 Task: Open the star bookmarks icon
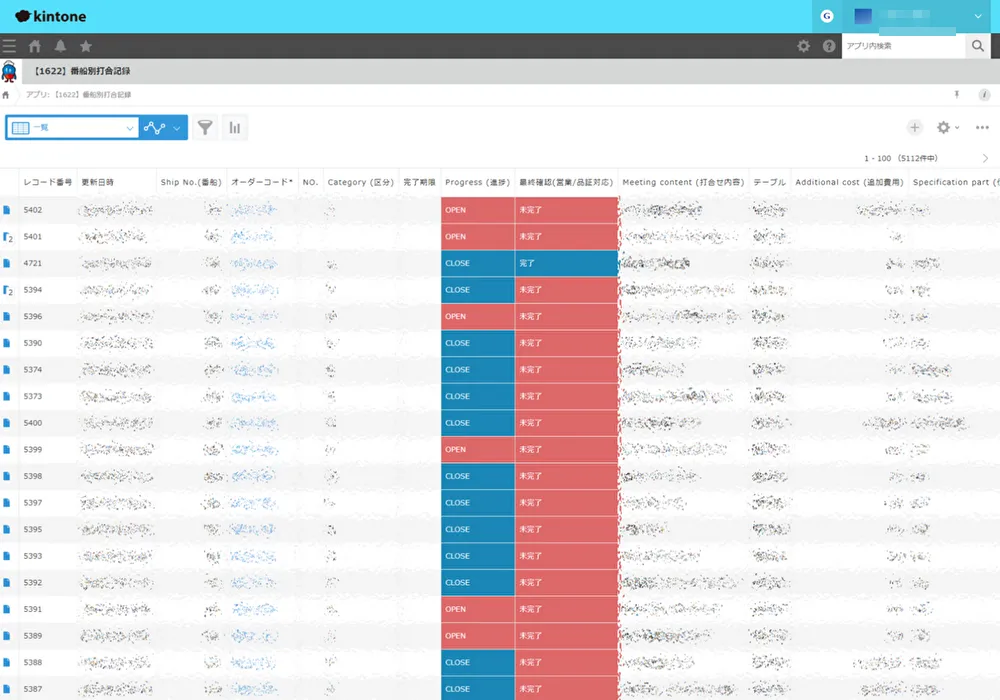point(86,46)
